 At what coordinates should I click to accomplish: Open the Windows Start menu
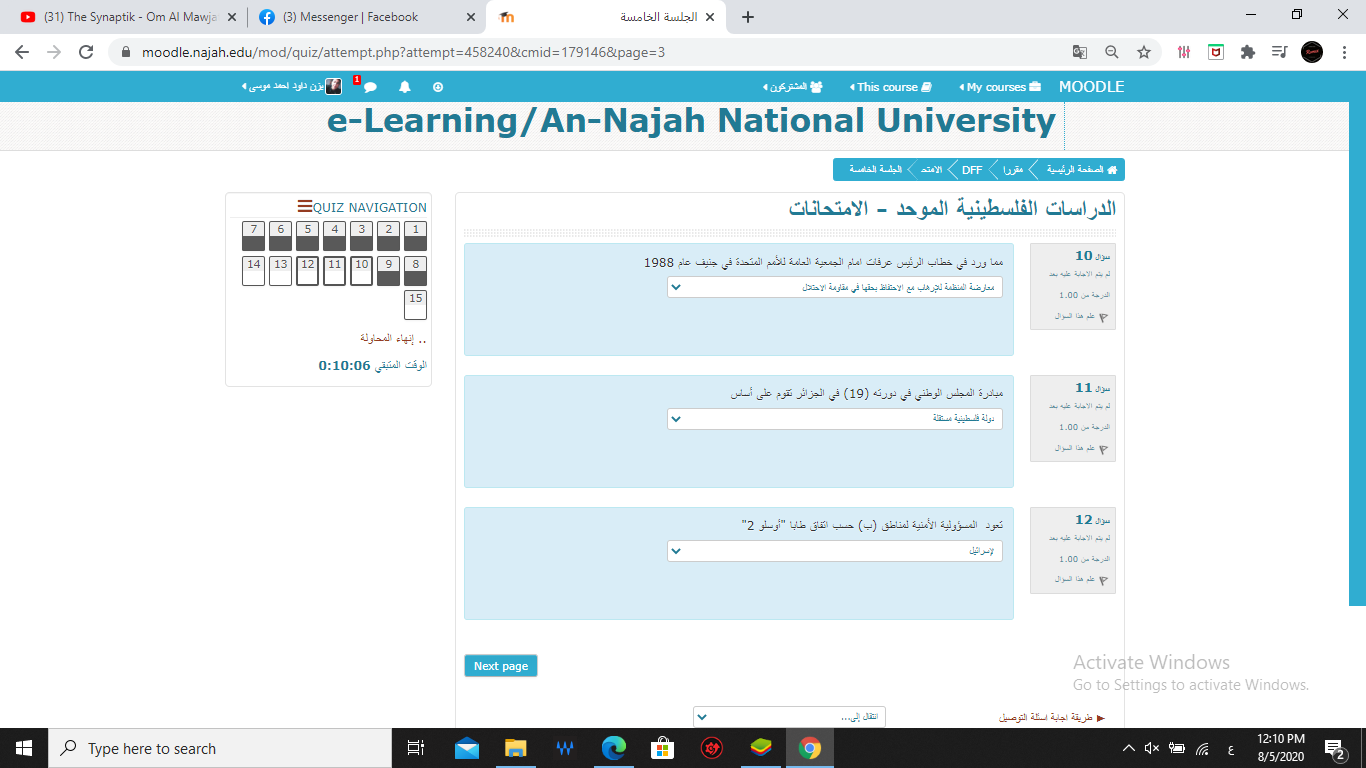[24, 748]
